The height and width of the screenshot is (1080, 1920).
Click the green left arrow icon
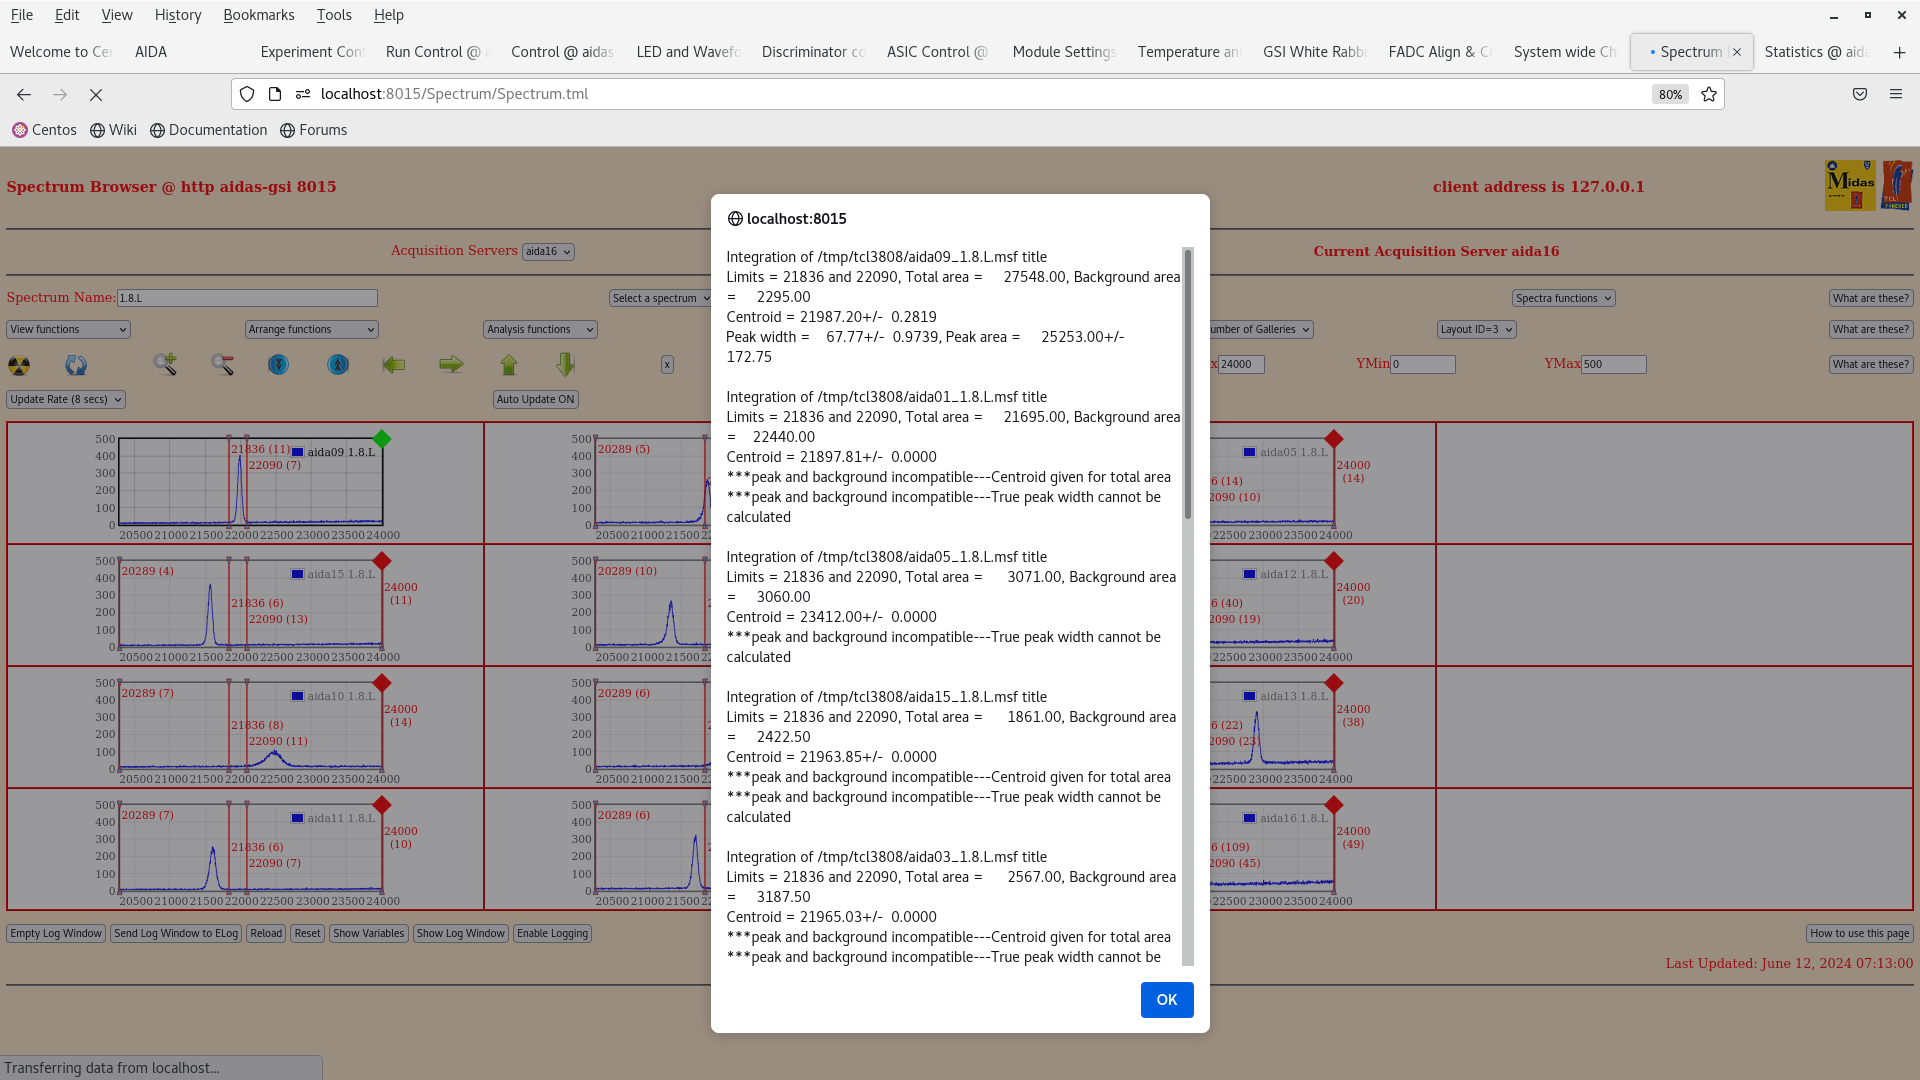click(394, 365)
